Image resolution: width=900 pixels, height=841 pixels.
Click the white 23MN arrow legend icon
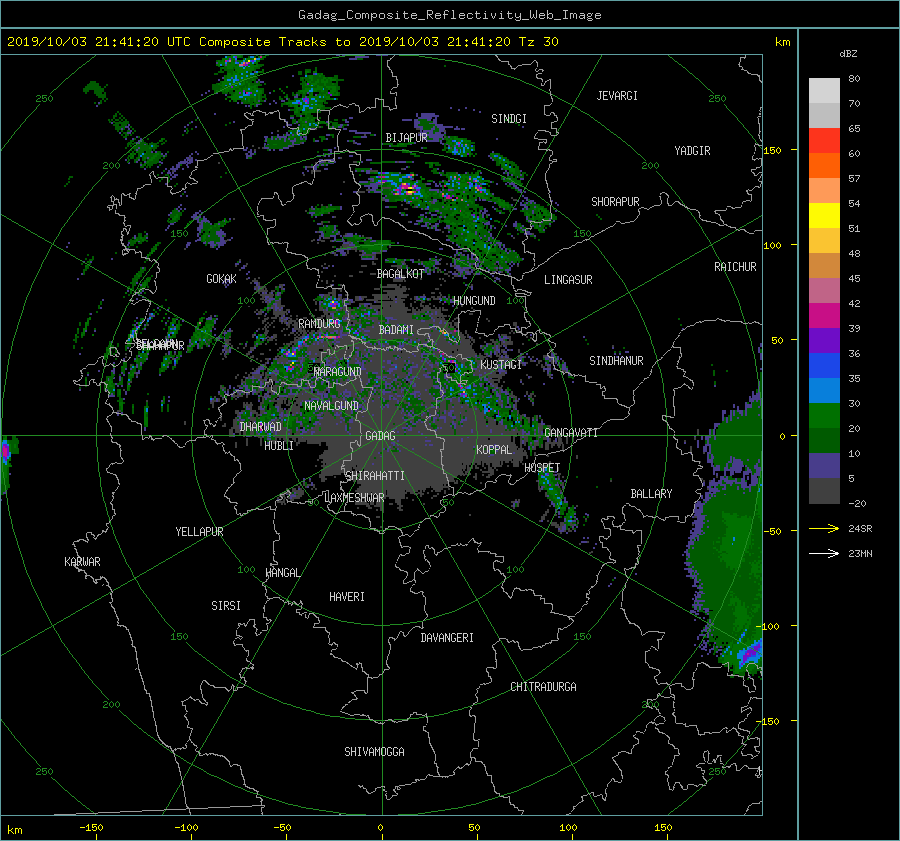pyautogui.click(x=824, y=553)
